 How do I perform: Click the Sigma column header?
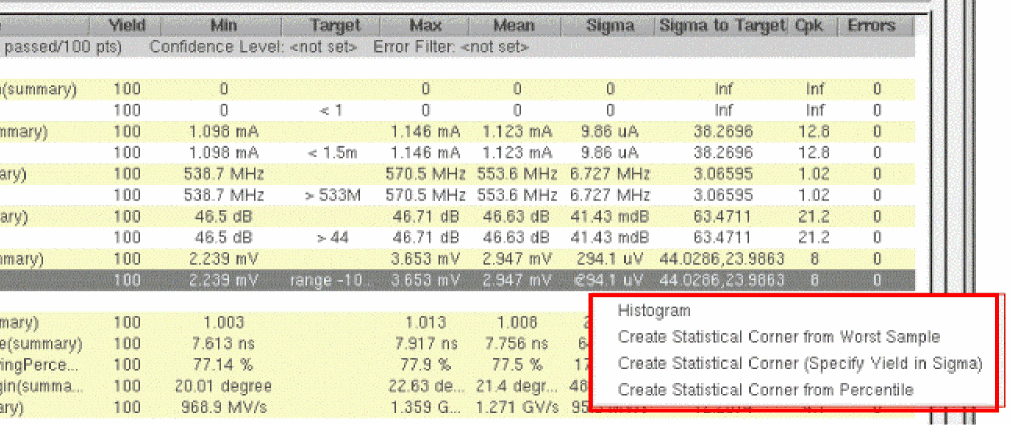(x=609, y=26)
